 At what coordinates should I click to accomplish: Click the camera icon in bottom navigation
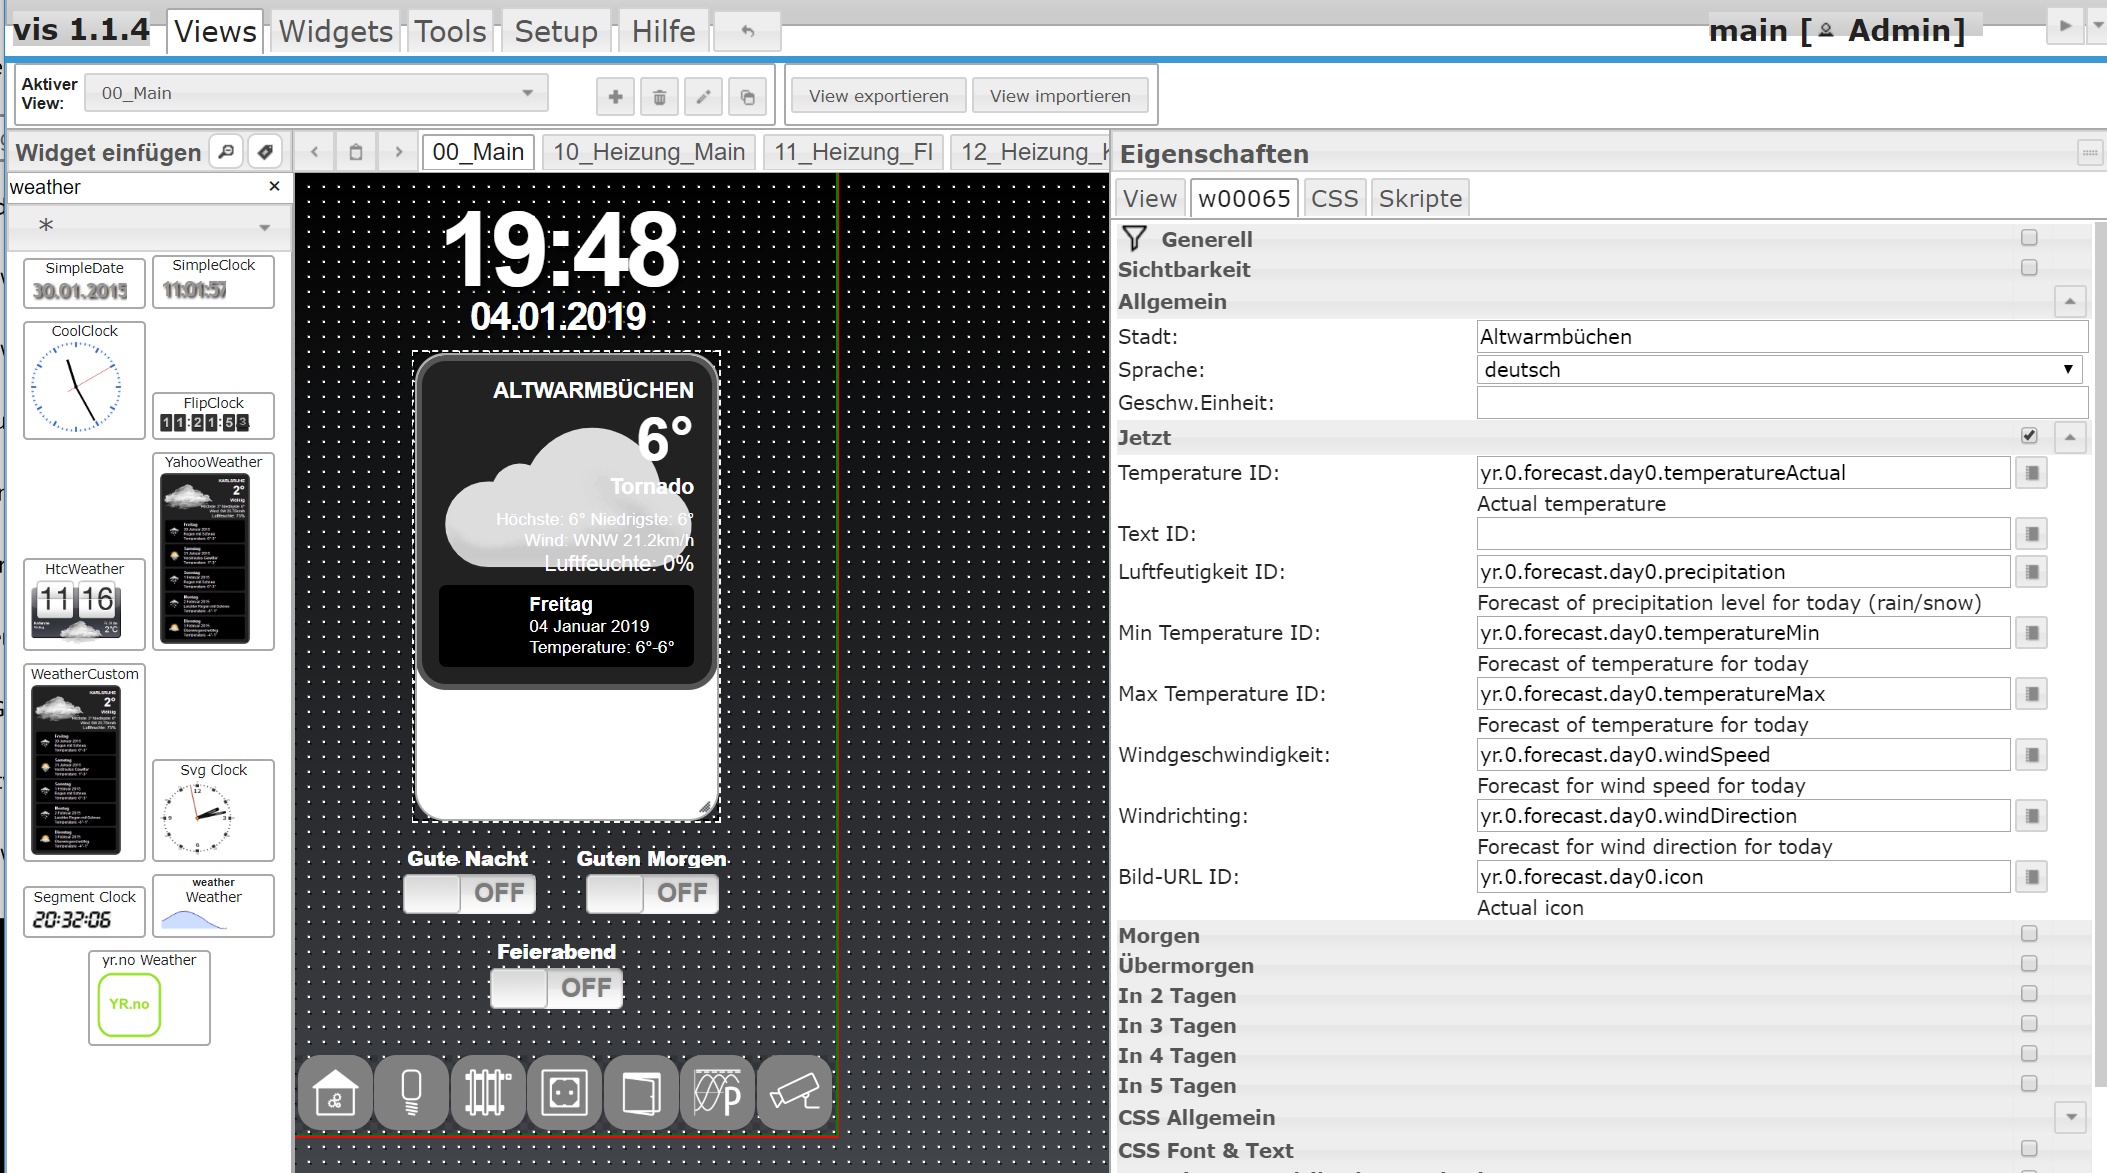click(794, 1093)
